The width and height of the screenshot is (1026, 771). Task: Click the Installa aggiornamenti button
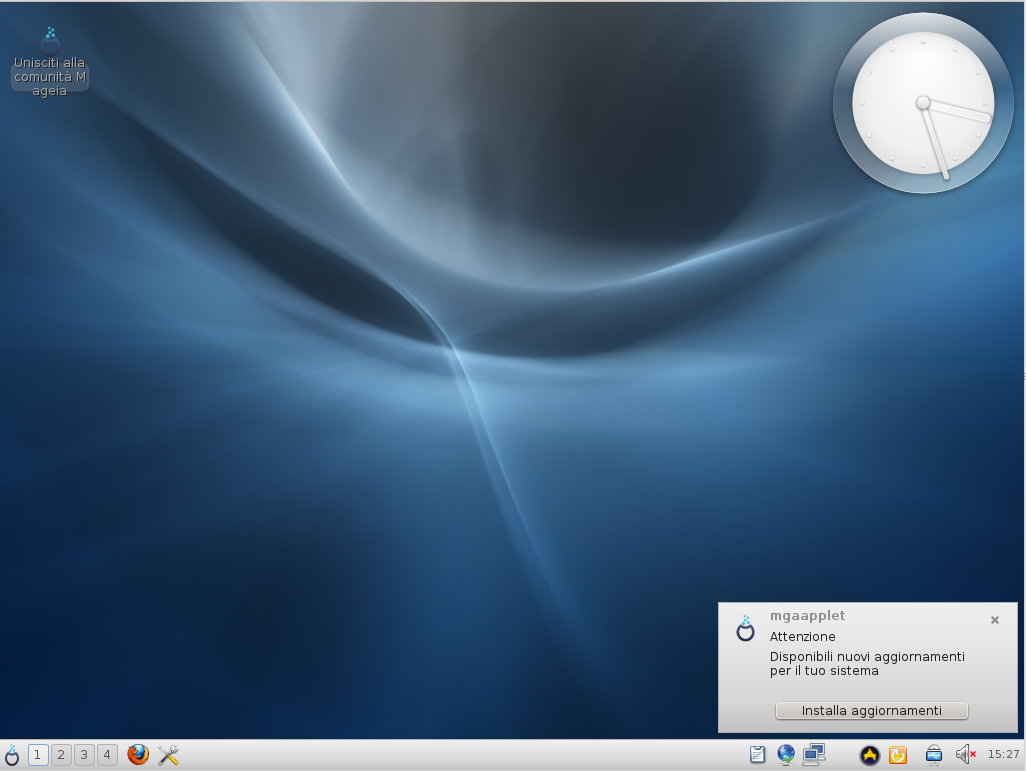click(871, 711)
